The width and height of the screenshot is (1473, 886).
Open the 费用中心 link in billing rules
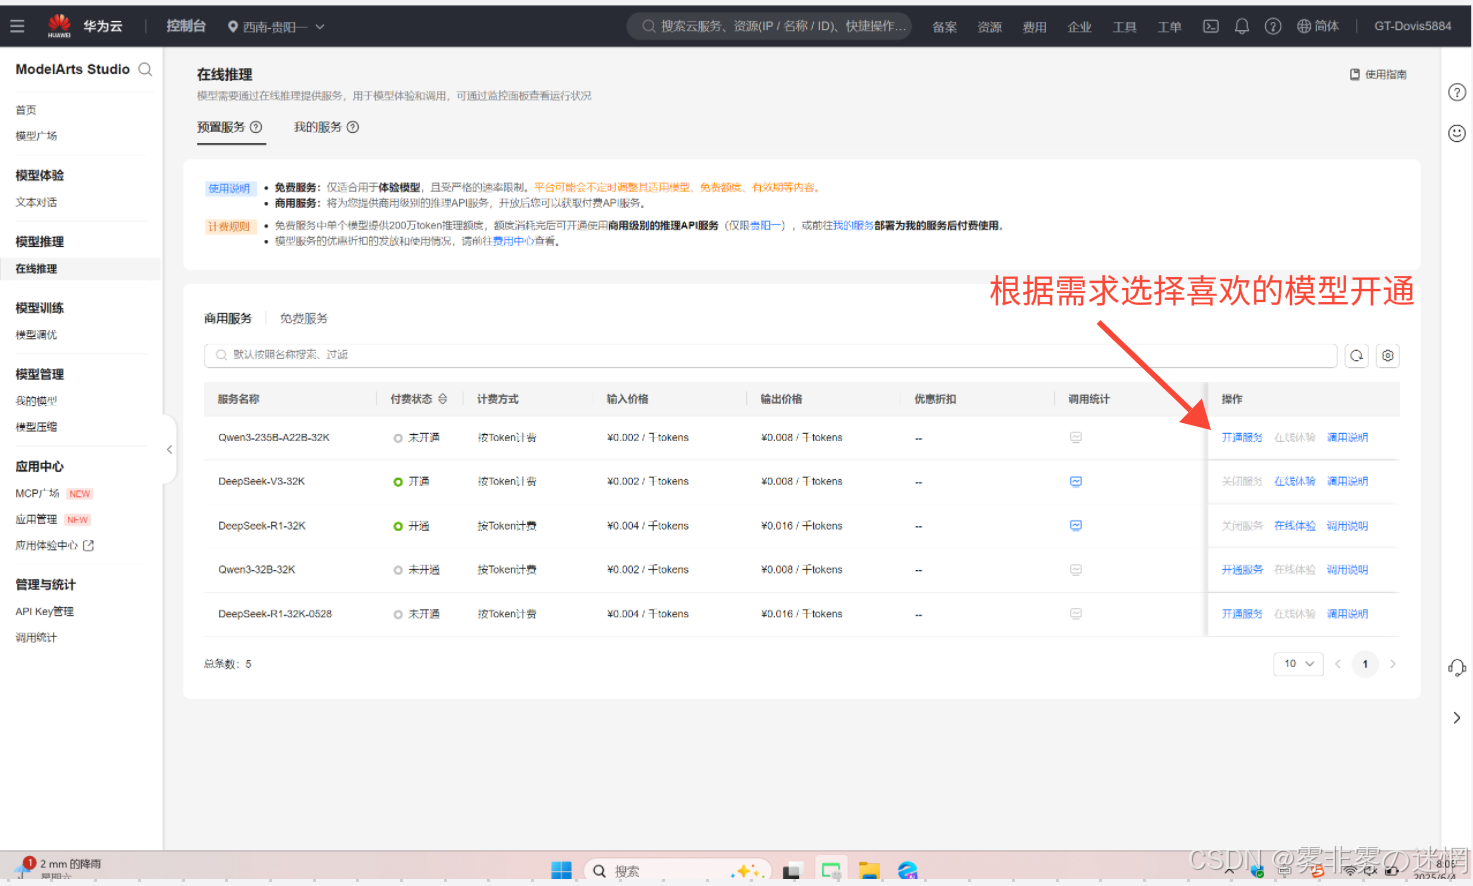(x=513, y=241)
